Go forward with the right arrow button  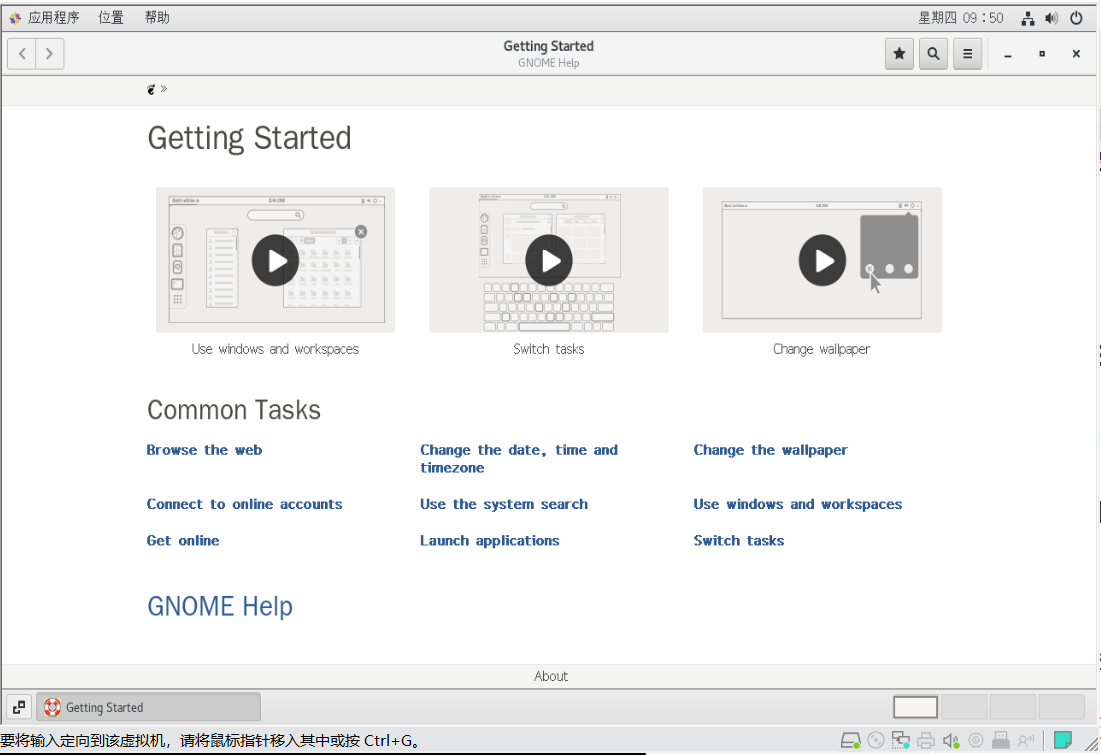tap(49, 53)
